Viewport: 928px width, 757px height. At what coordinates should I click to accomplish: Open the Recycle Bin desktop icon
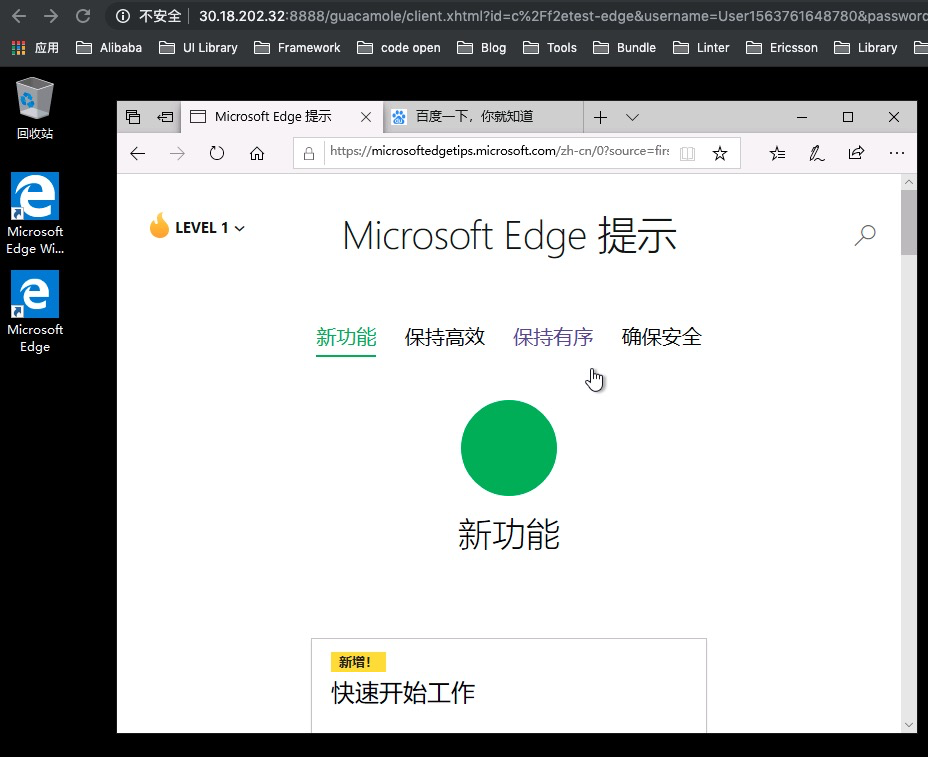(34, 108)
